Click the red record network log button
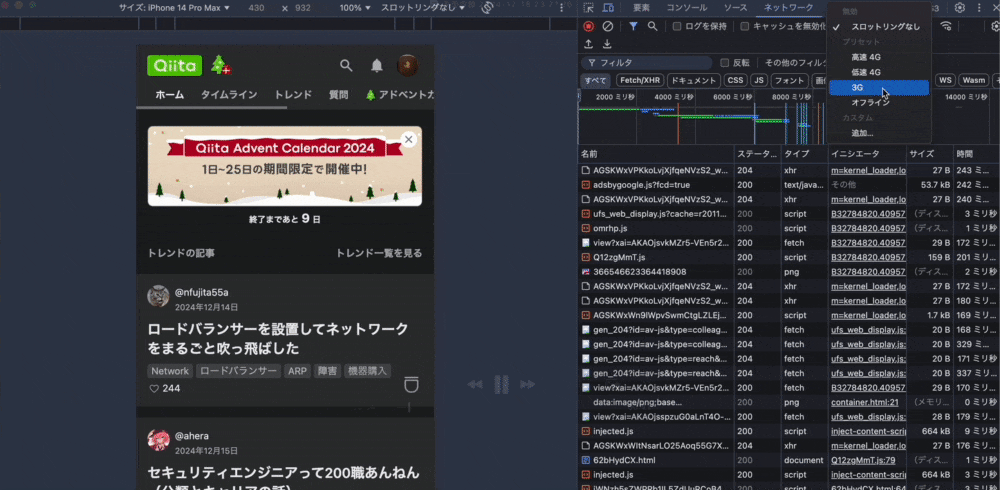 (589, 26)
